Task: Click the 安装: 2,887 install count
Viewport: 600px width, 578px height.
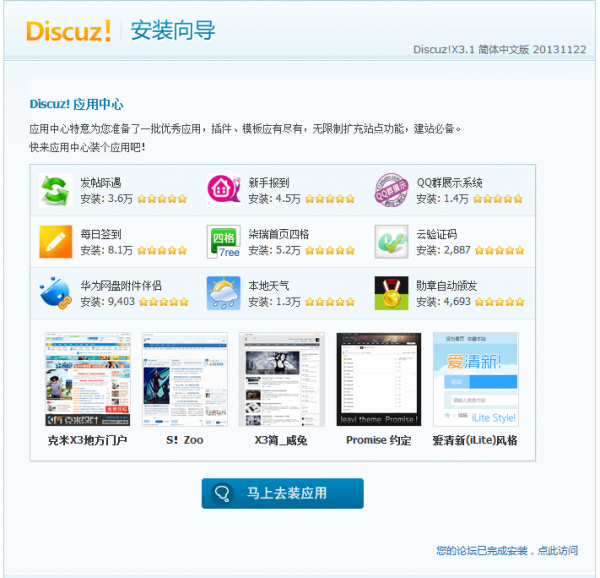Action: tap(443, 251)
